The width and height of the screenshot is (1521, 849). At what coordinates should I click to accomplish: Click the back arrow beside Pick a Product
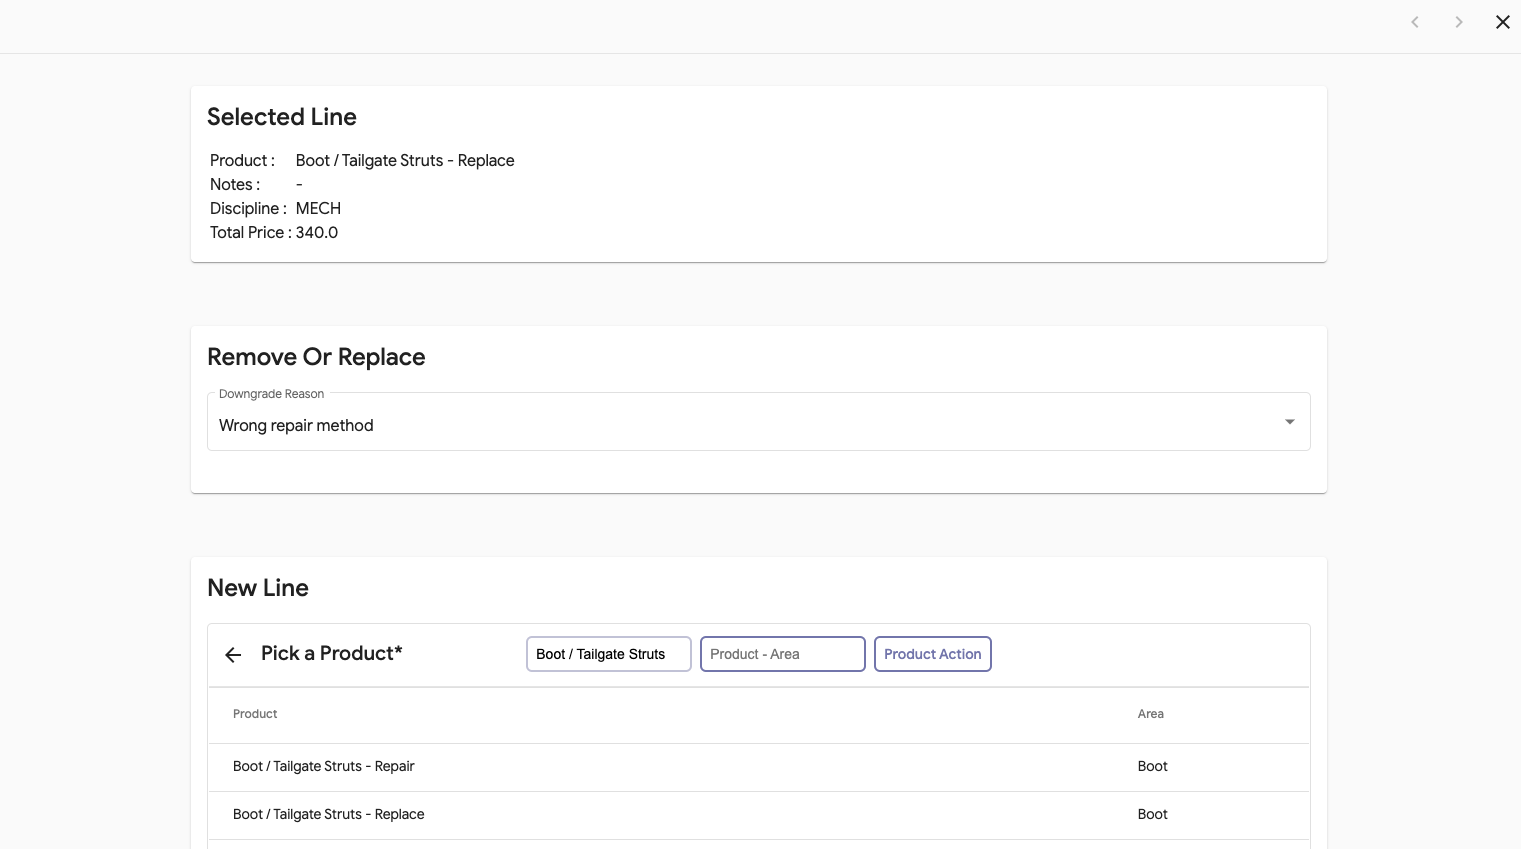click(233, 655)
